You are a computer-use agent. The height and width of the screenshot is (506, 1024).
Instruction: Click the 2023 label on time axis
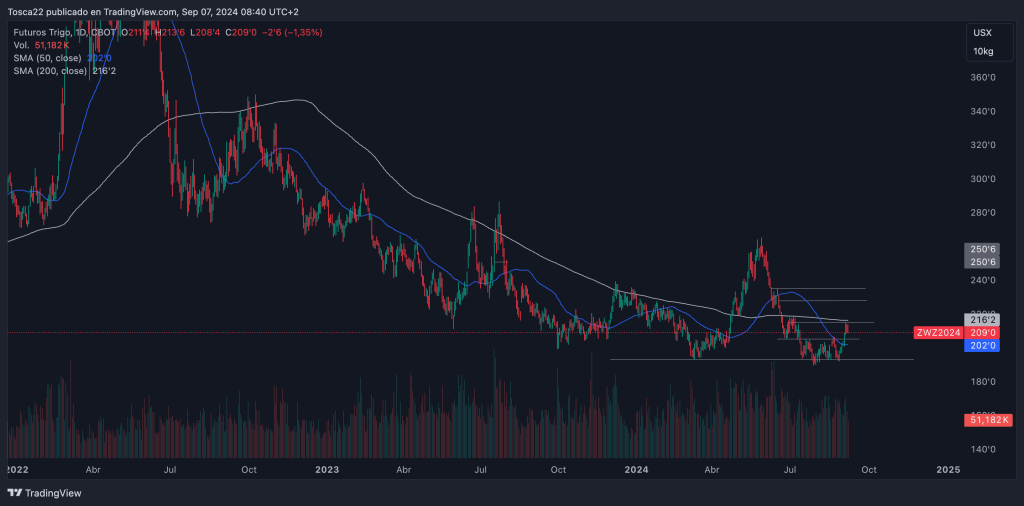point(326,468)
